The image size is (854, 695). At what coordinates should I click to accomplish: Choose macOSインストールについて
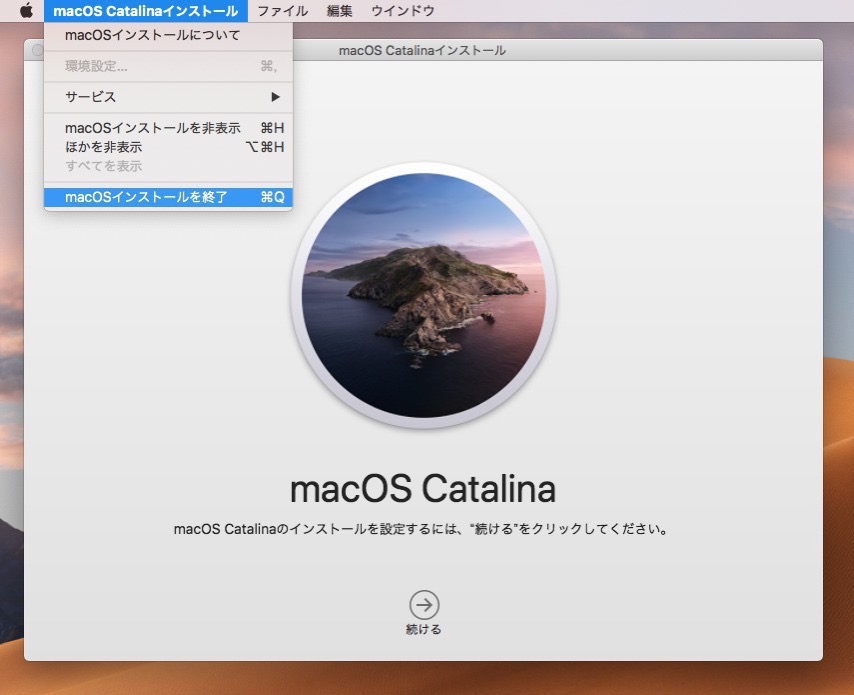pos(168,35)
